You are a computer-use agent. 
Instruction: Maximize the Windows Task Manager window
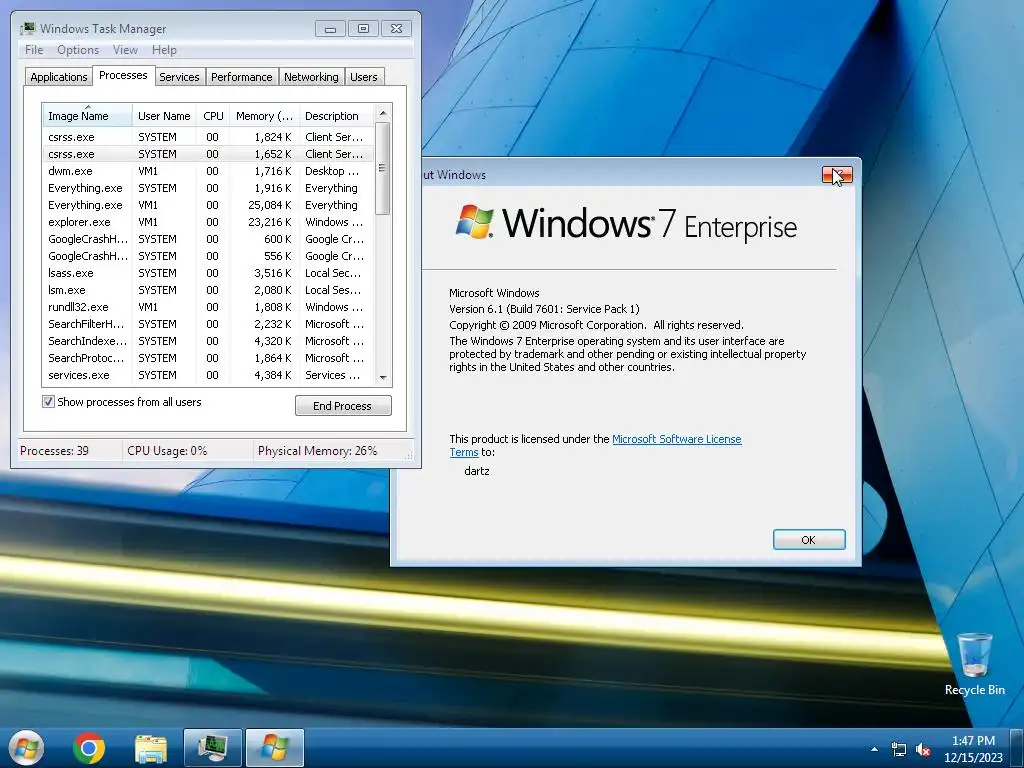364,29
